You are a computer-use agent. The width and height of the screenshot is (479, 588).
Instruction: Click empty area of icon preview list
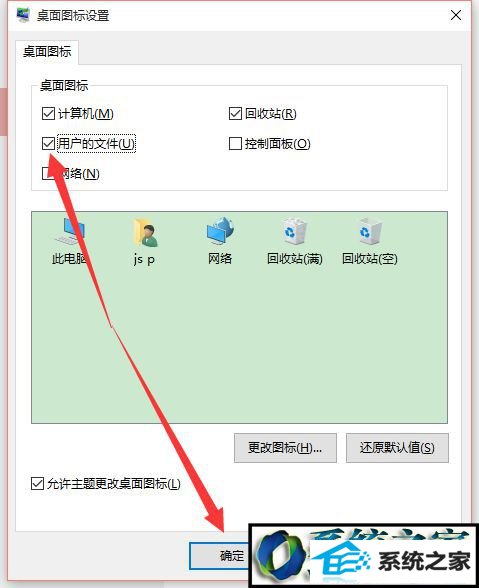239,345
